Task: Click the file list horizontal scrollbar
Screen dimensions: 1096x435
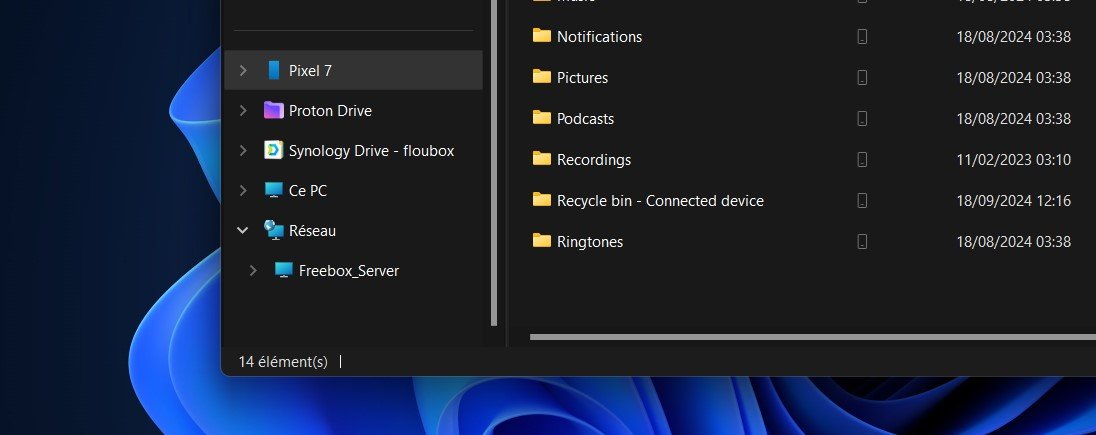Action: [x=813, y=337]
